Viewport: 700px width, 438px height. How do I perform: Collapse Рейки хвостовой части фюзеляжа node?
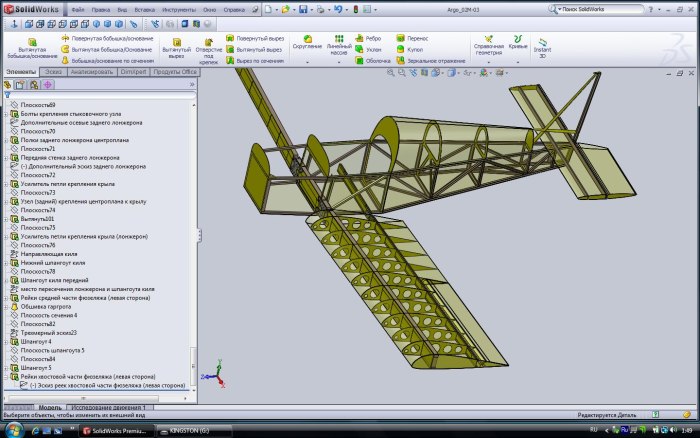pos(4,376)
